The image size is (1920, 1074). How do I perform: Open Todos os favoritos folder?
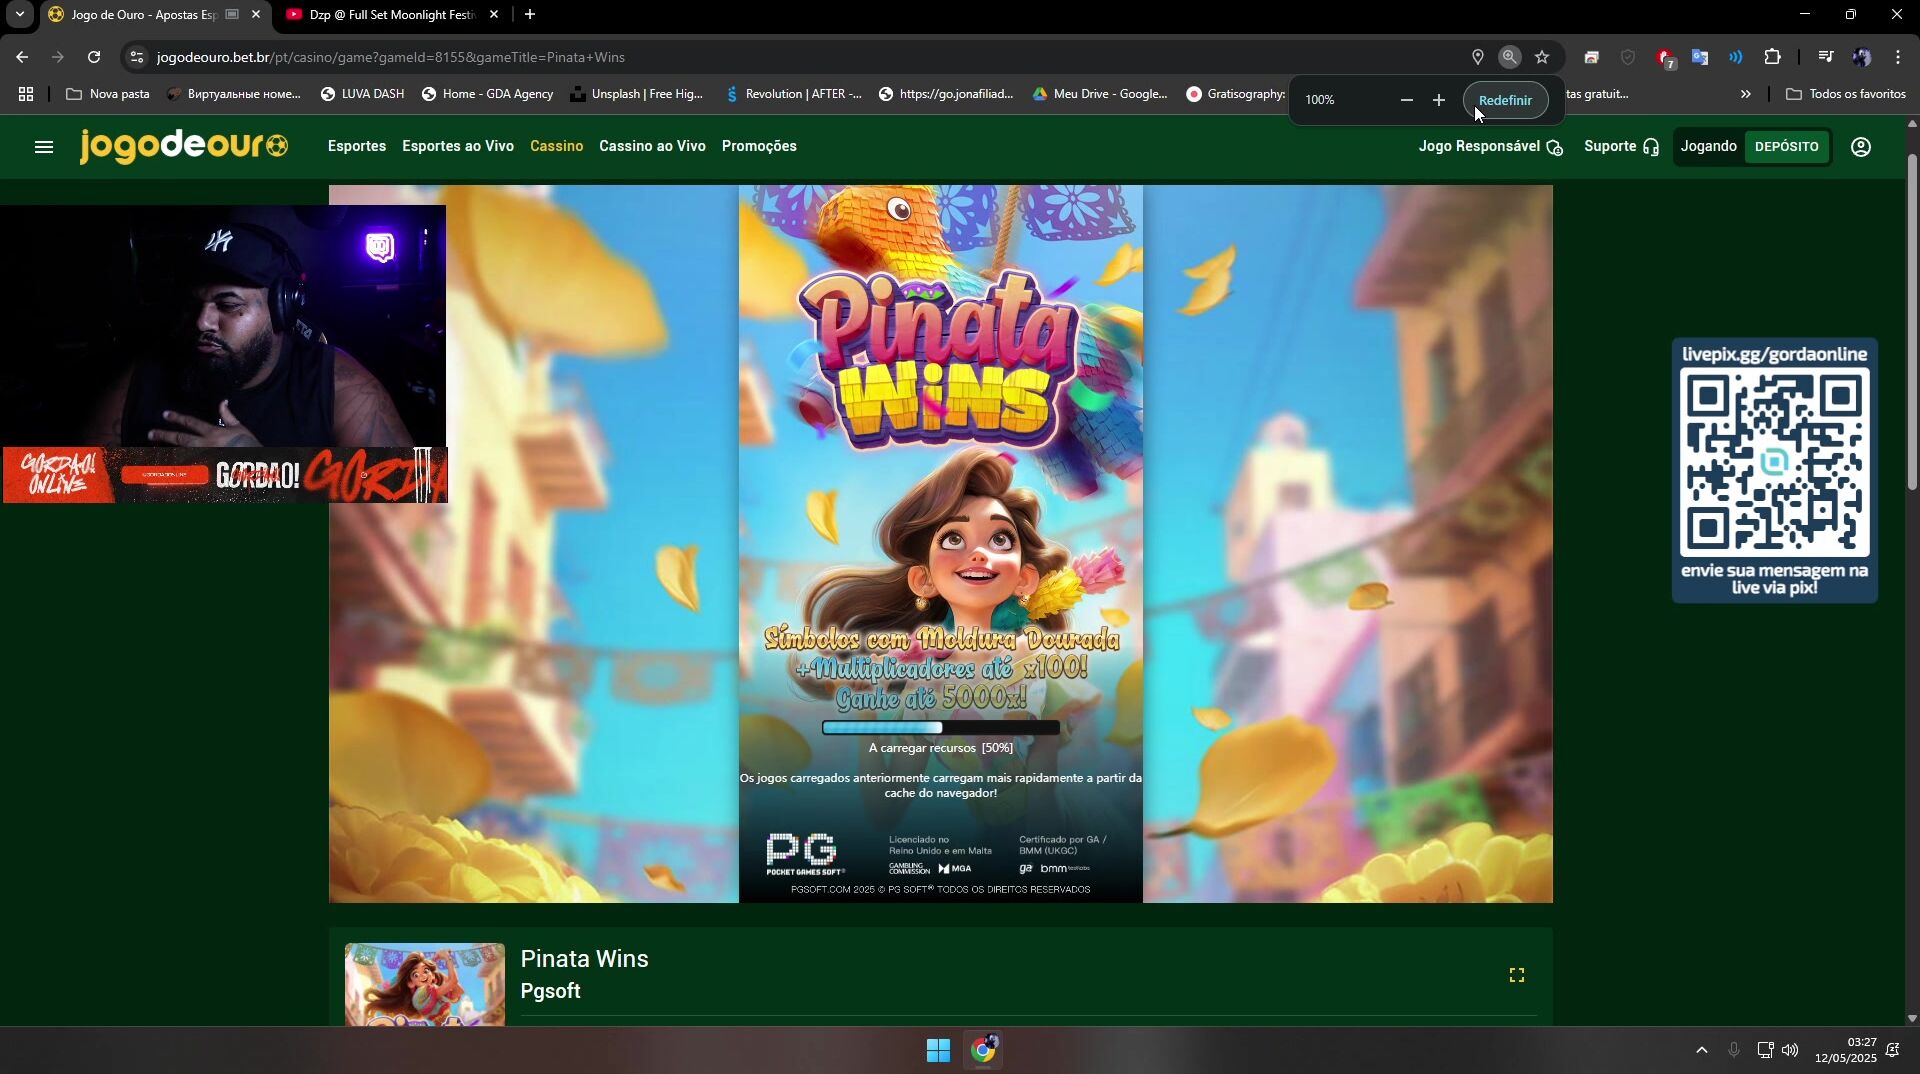click(x=1845, y=94)
